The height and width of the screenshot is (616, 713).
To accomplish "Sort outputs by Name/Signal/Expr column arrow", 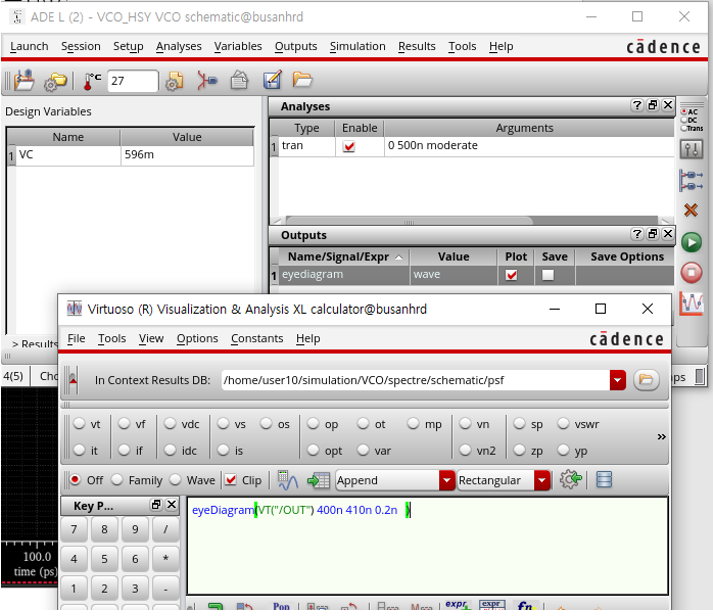I will click(x=399, y=257).
